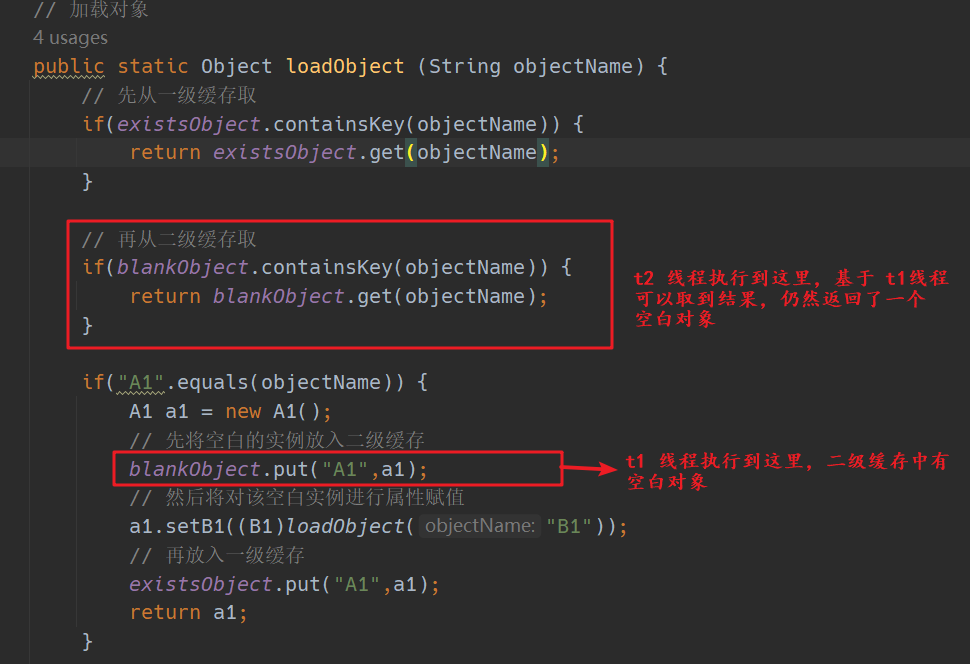Click the comment "// 先从一级缓存取"

(x=169, y=95)
